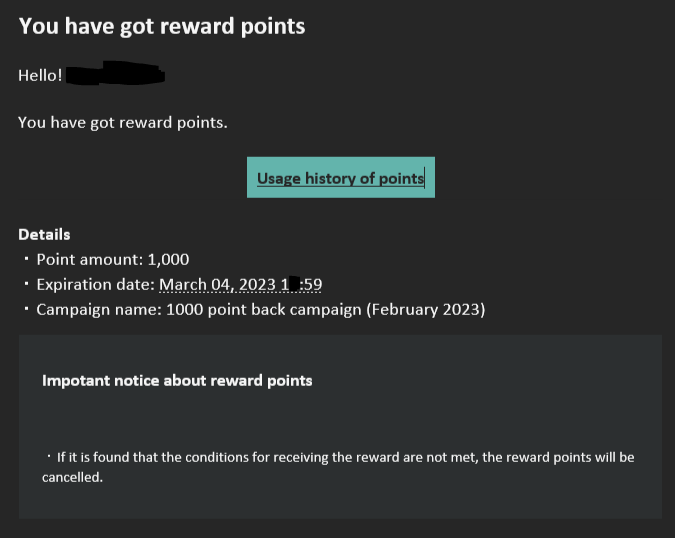Image resolution: width=675 pixels, height=538 pixels.
Task: Click the underlined March 04, 2023 date
Action: (x=217, y=284)
